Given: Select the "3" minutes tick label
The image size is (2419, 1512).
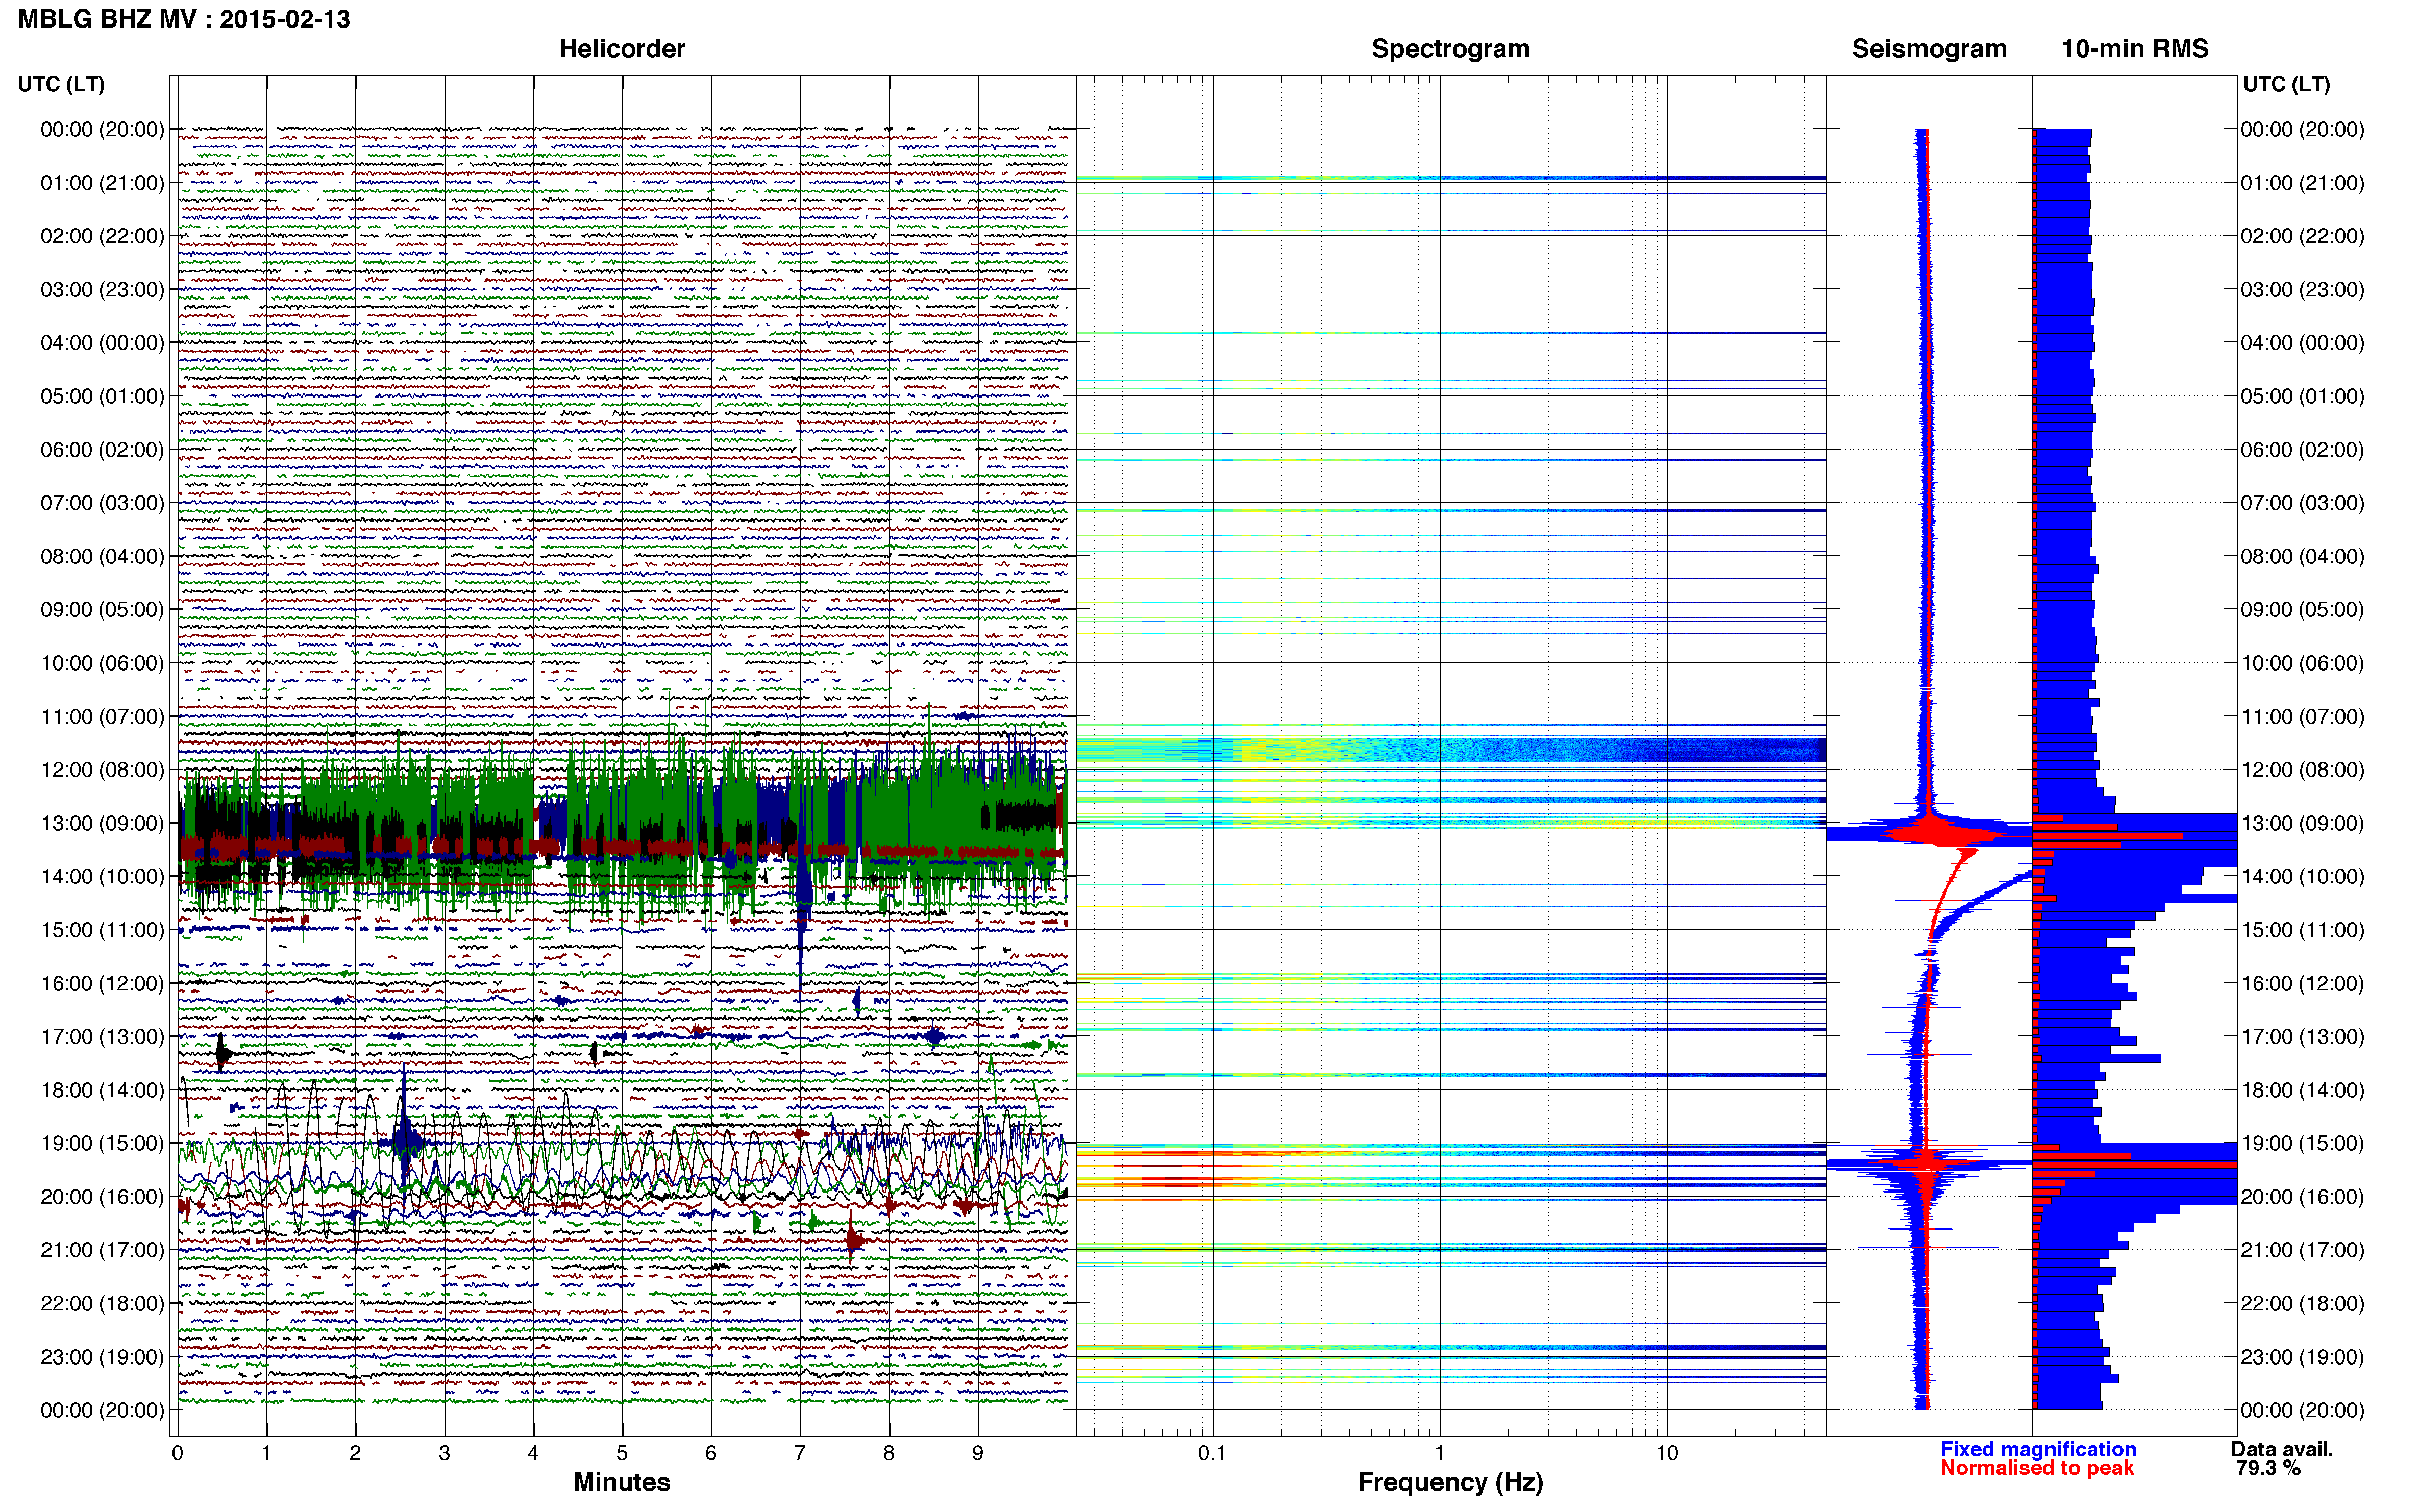Looking at the screenshot, I should point(444,1453).
